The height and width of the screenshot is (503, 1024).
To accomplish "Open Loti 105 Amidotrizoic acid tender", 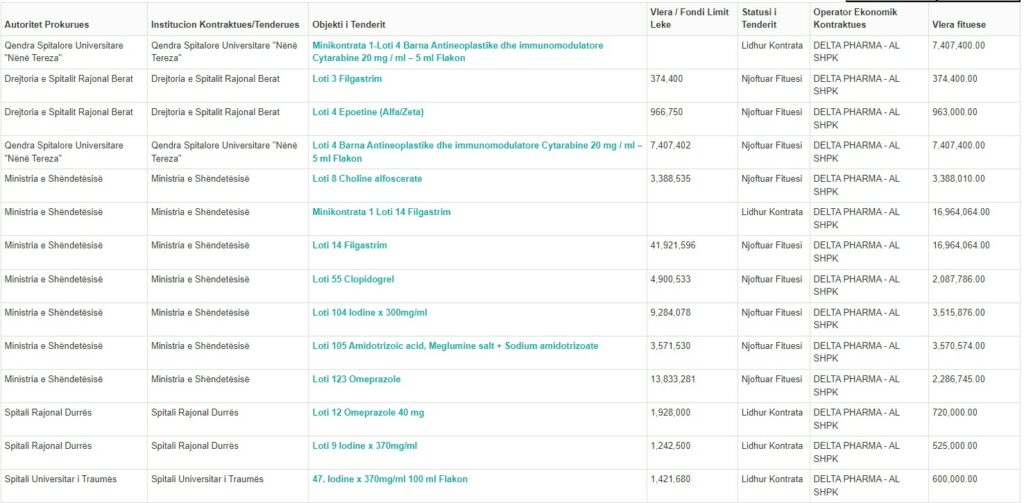I will click(x=455, y=346).
